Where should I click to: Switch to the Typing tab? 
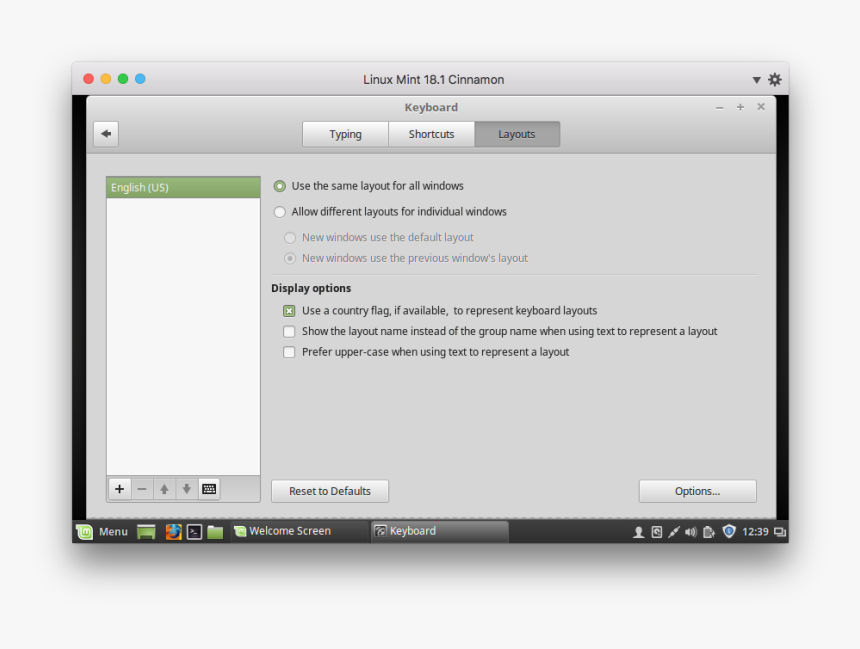coord(345,133)
